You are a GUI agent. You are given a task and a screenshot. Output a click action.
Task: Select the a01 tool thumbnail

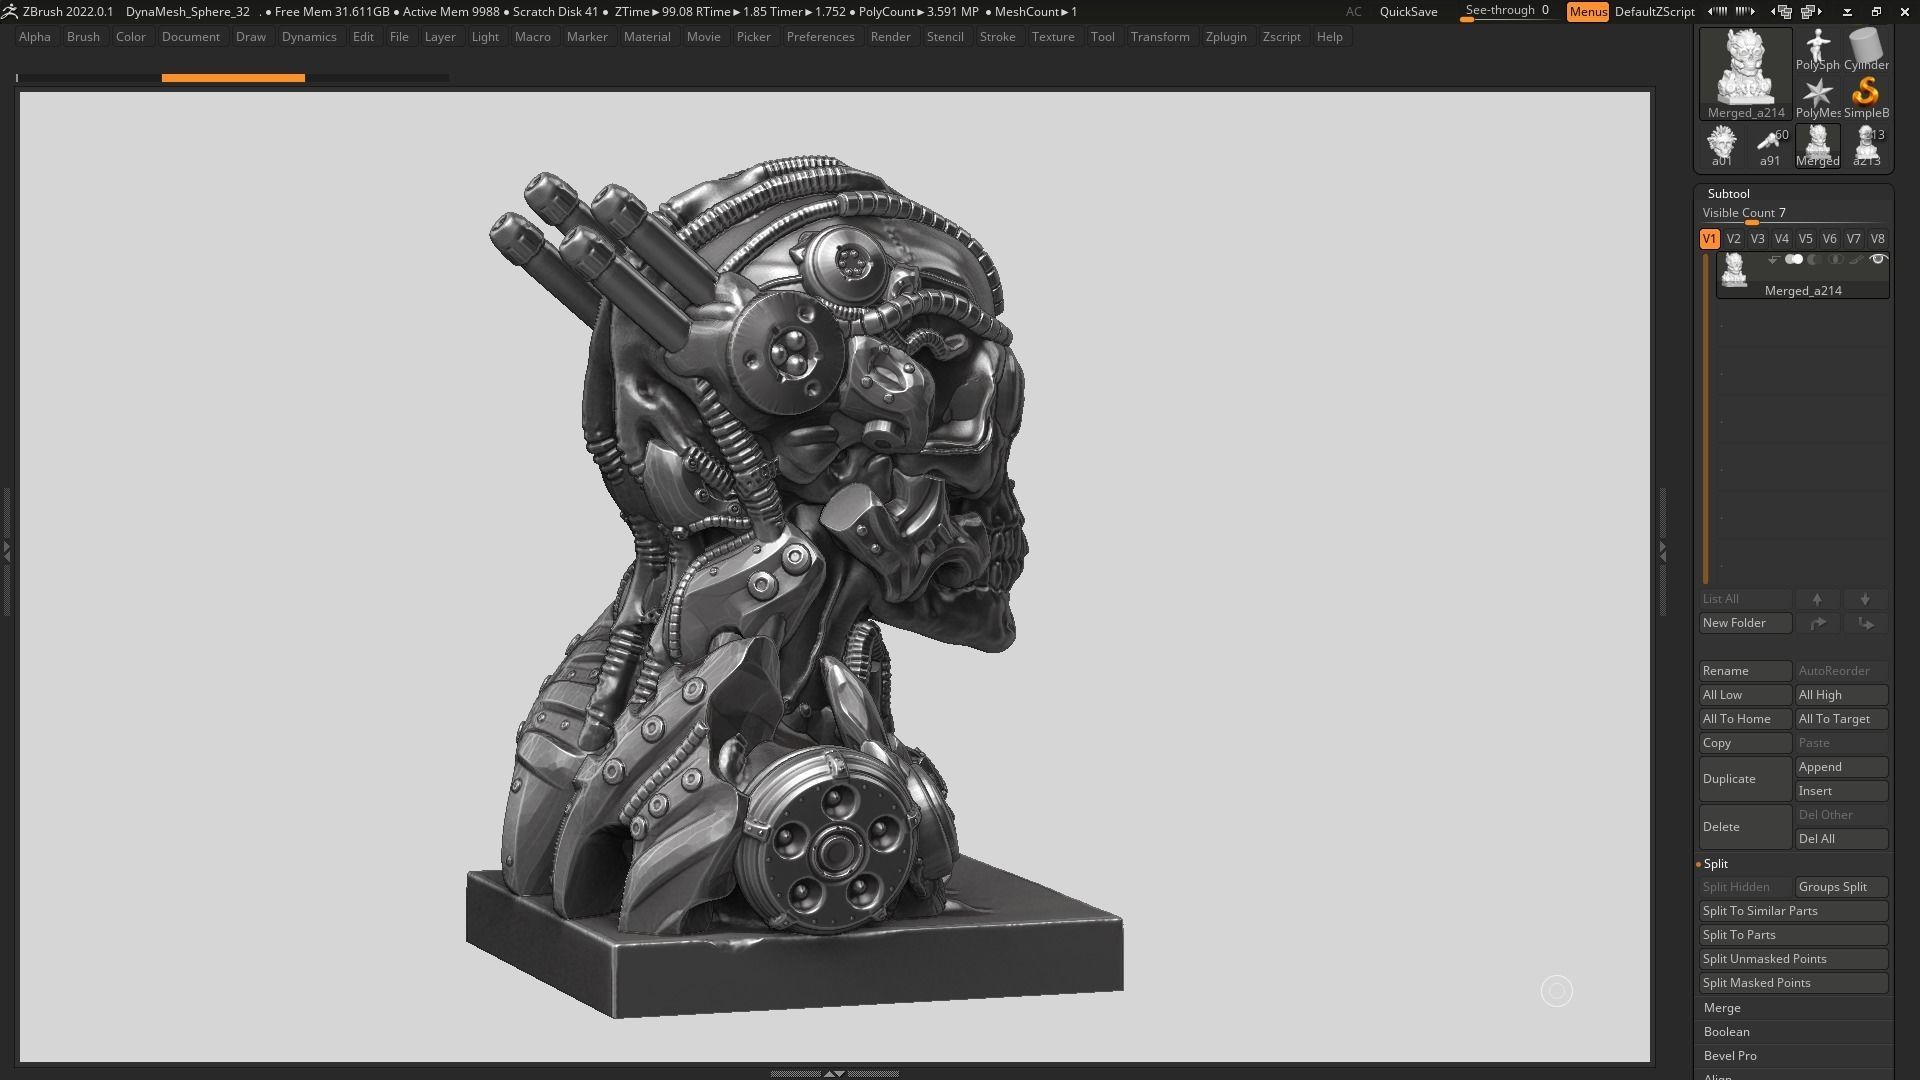(x=1721, y=145)
